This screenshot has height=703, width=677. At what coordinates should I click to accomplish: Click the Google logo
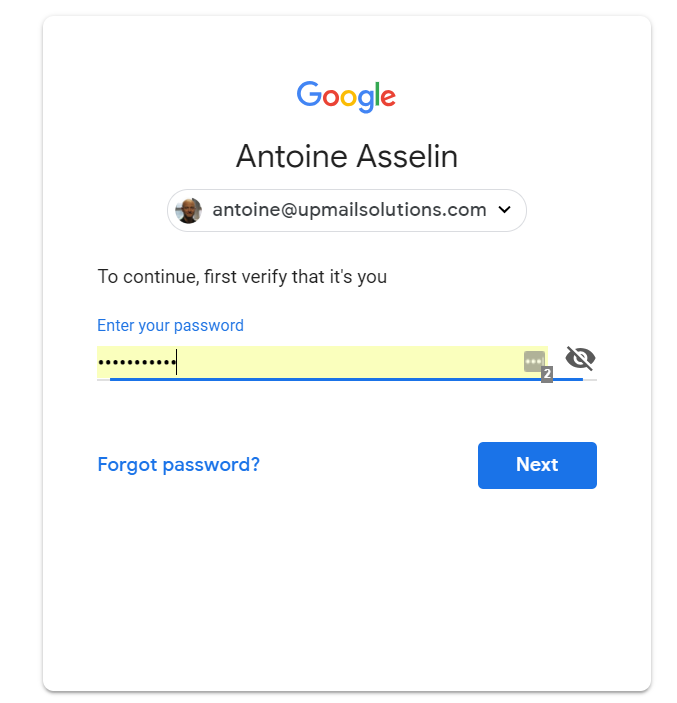point(346,96)
